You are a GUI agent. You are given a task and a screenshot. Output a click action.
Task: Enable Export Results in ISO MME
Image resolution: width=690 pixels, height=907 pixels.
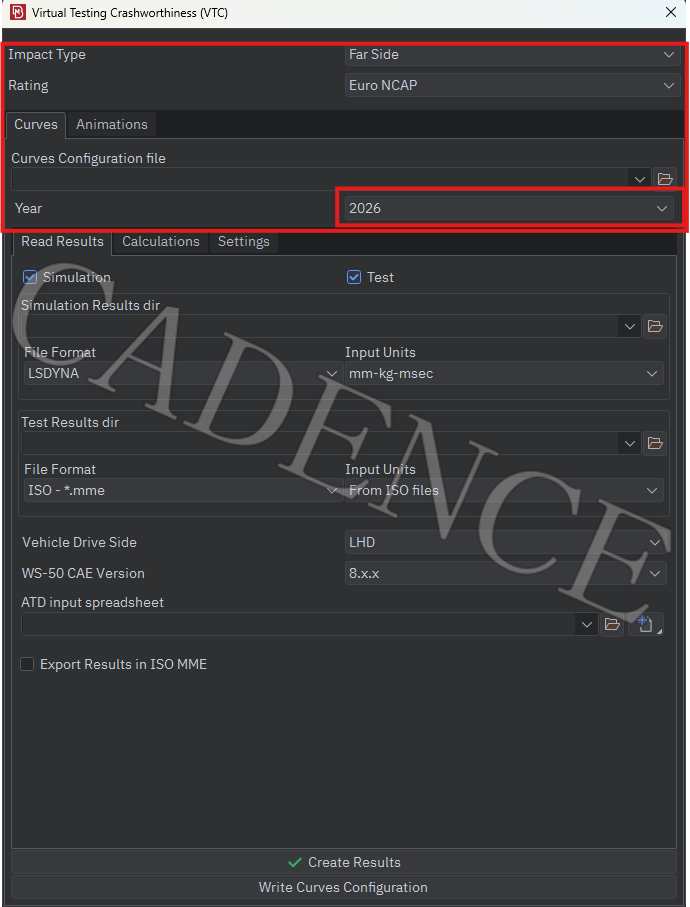point(27,664)
